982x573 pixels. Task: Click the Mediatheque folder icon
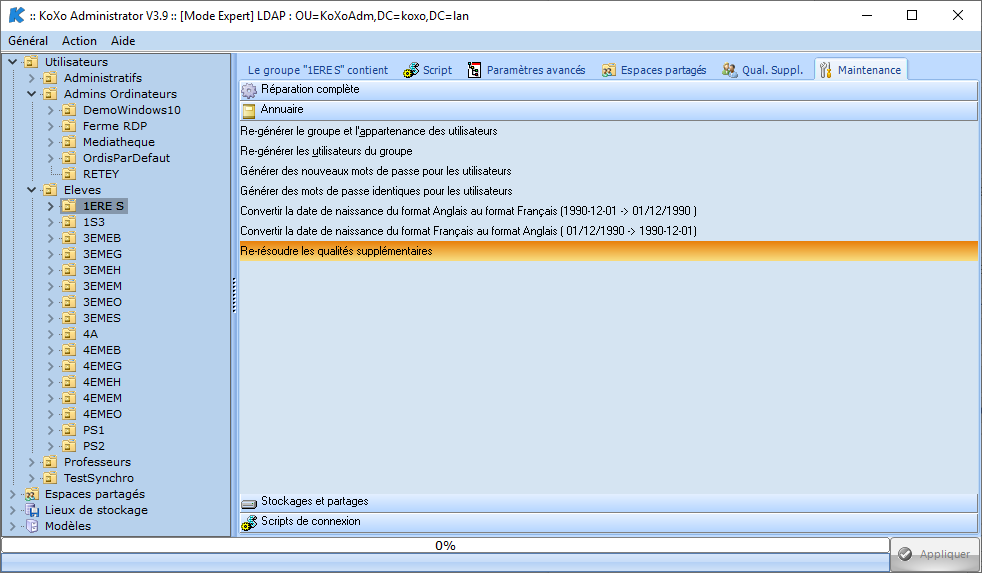pyautogui.click(x=70, y=142)
